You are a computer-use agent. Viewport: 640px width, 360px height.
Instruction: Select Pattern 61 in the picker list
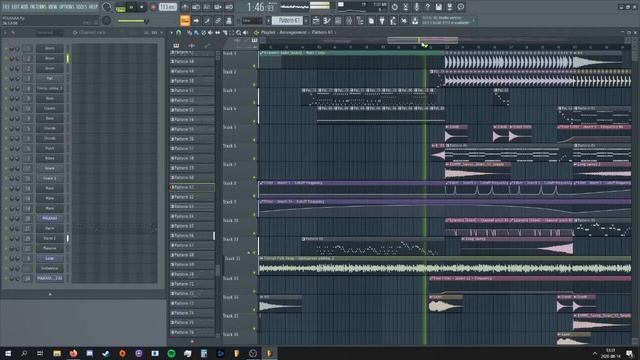coord(192,187)
